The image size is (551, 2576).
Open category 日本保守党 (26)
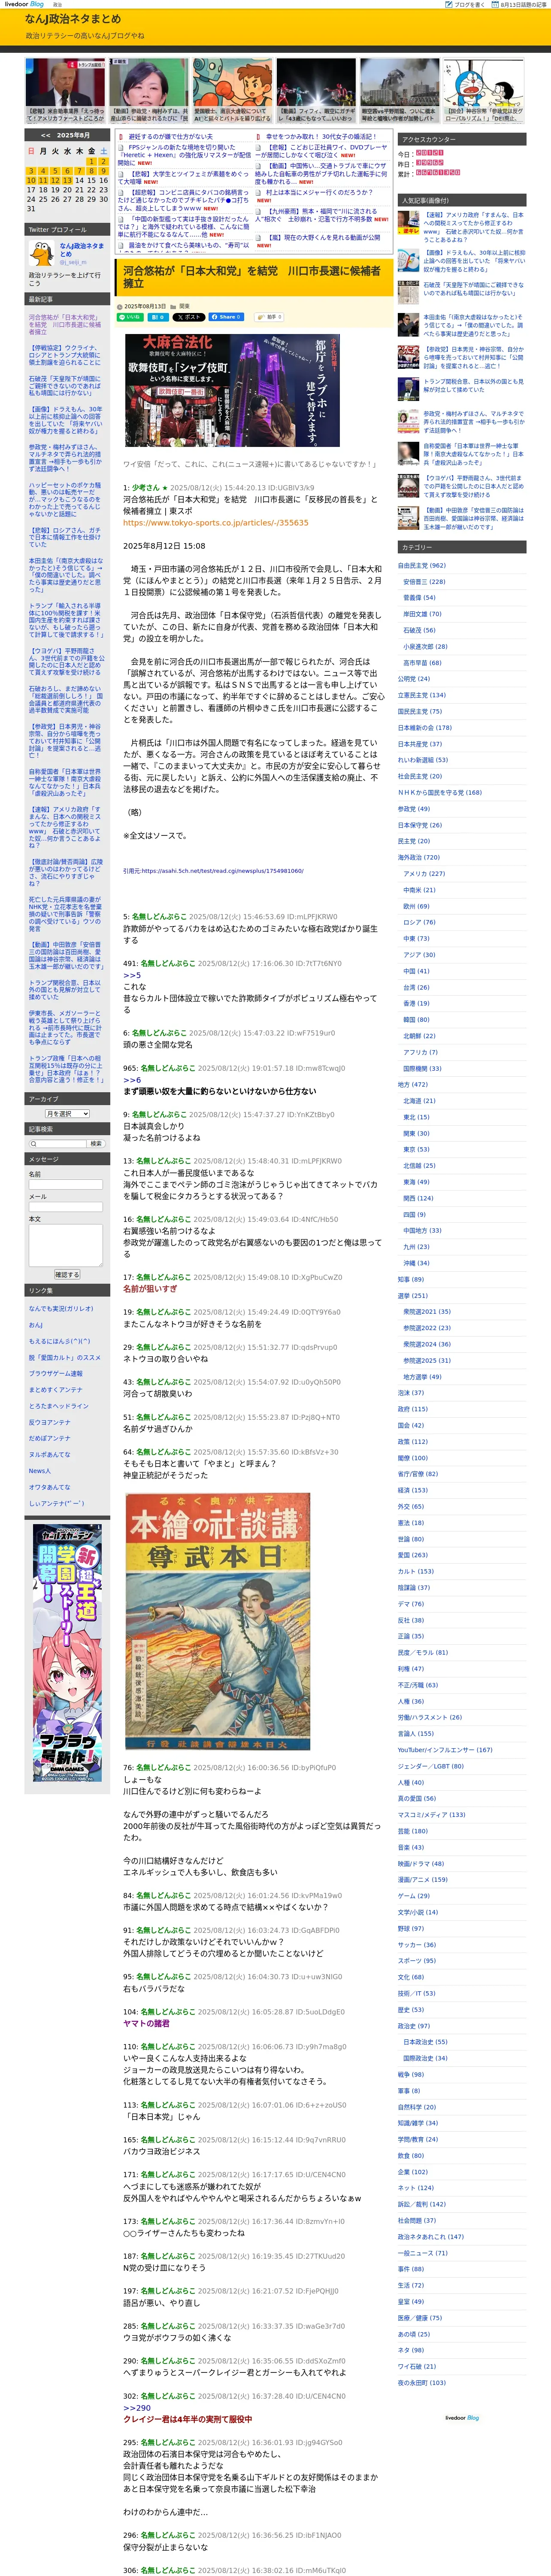tap(420, 825)
